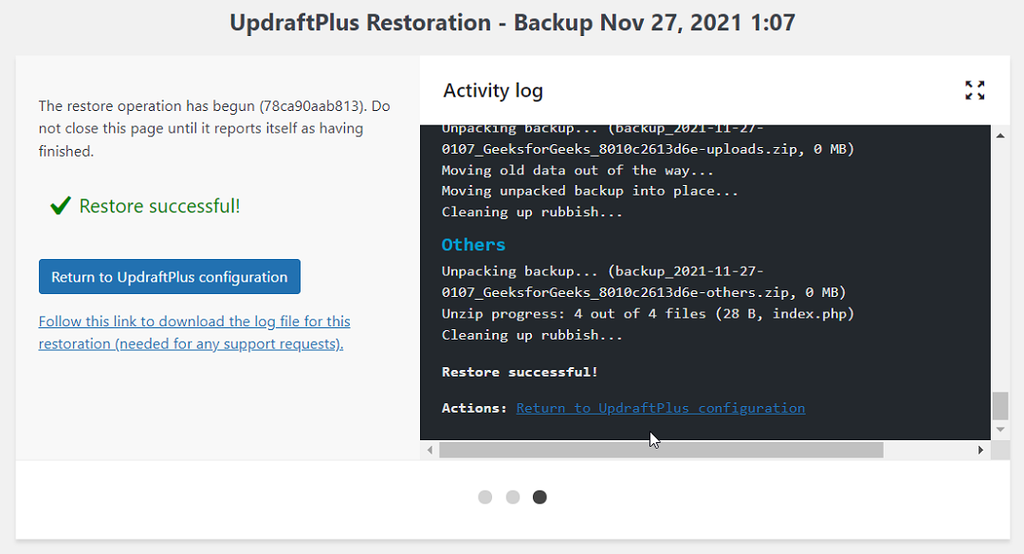Click the log's vertical scrollbar up arrow
The image size is (1024, 554).
coord(1000,134)
